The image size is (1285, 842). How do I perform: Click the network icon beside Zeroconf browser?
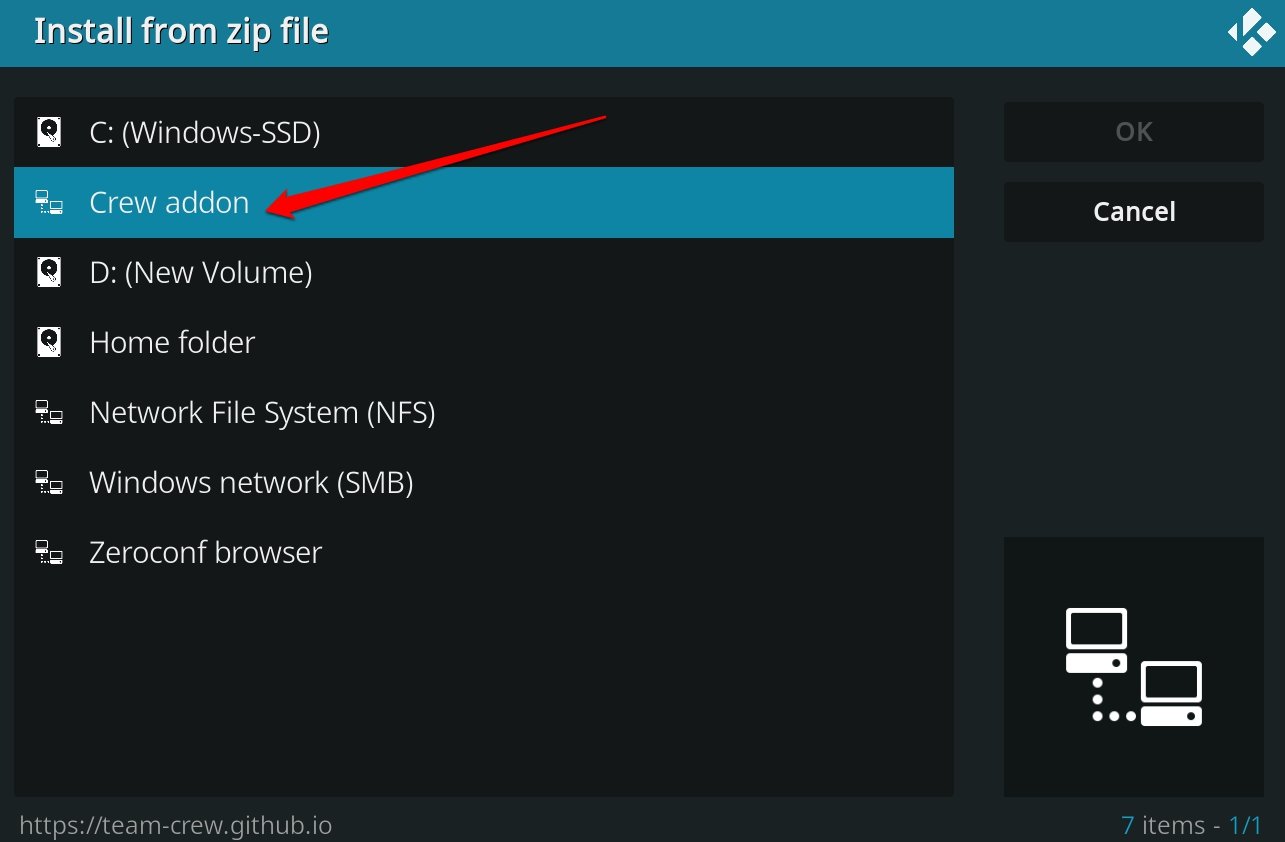49,552
